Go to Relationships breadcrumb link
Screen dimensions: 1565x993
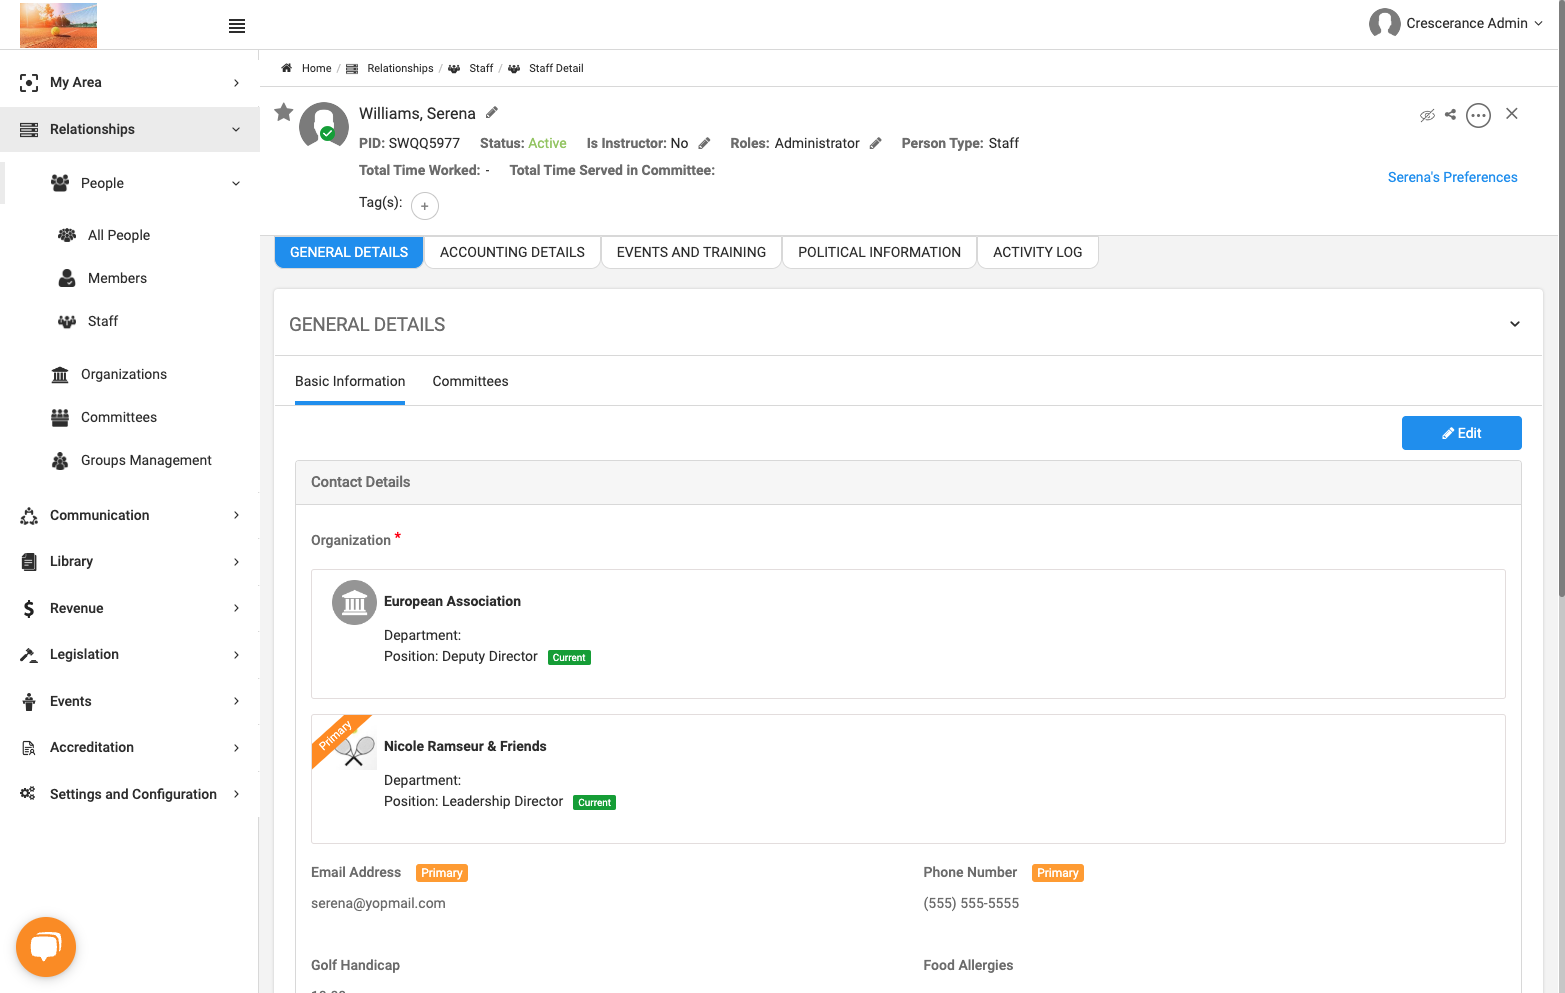point(400,68)
